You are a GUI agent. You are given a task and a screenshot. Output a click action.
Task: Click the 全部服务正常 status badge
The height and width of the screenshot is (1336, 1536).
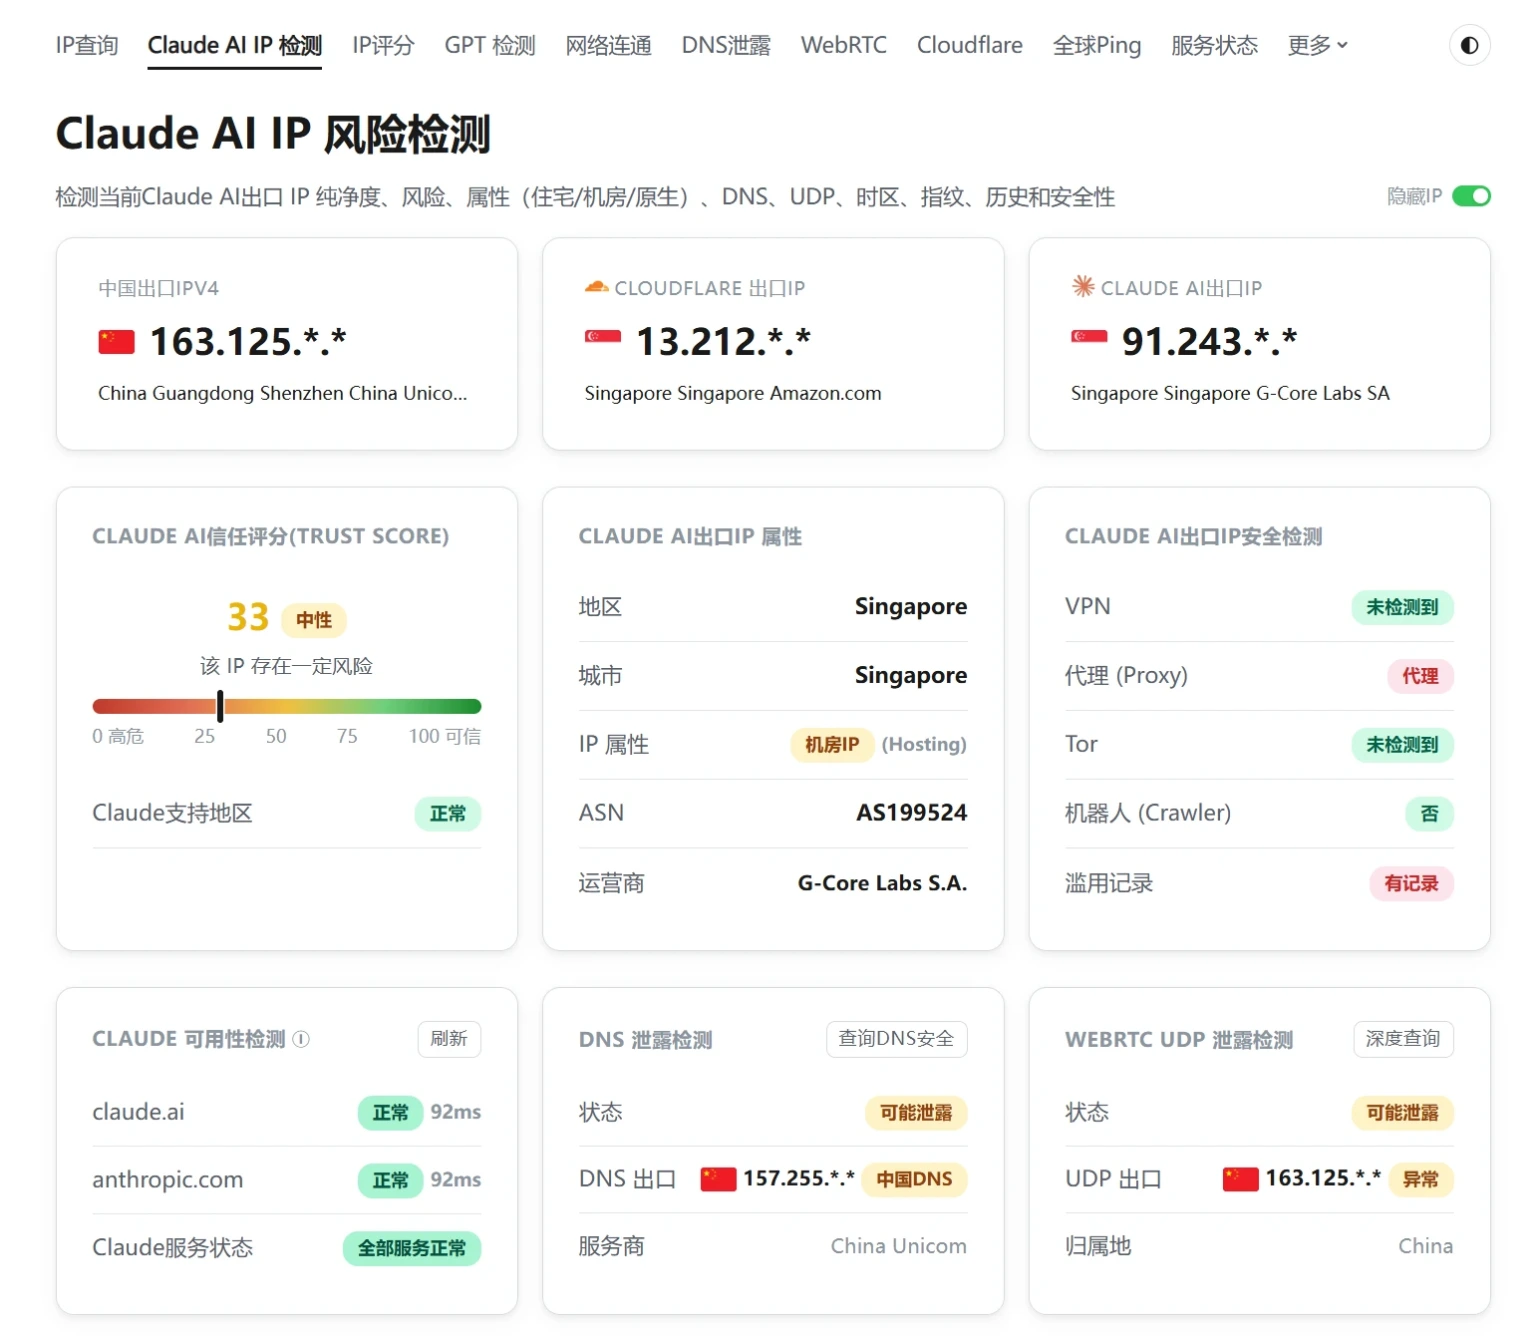412,1248
